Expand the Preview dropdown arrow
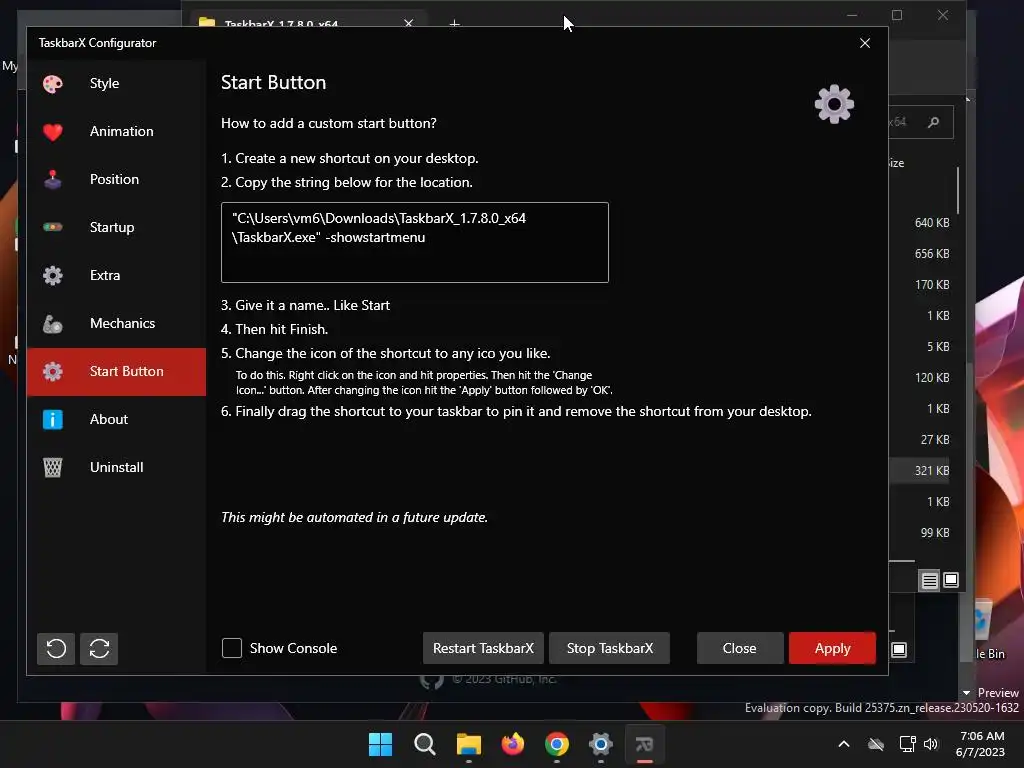Screen dimensions: 1024x768 966,693
